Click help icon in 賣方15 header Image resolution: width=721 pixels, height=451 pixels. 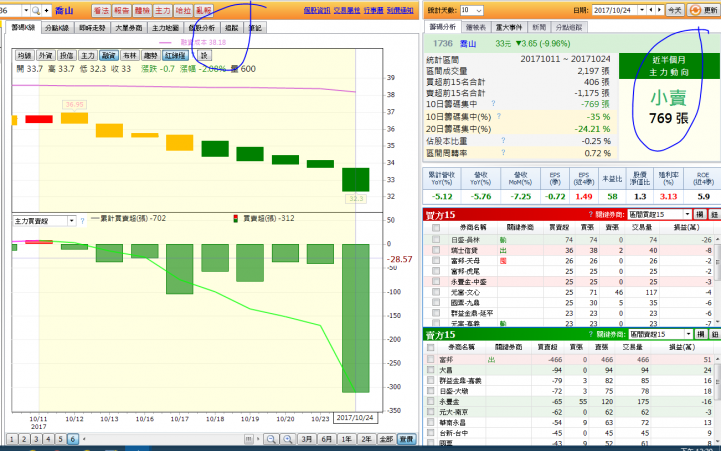[590, 334]
